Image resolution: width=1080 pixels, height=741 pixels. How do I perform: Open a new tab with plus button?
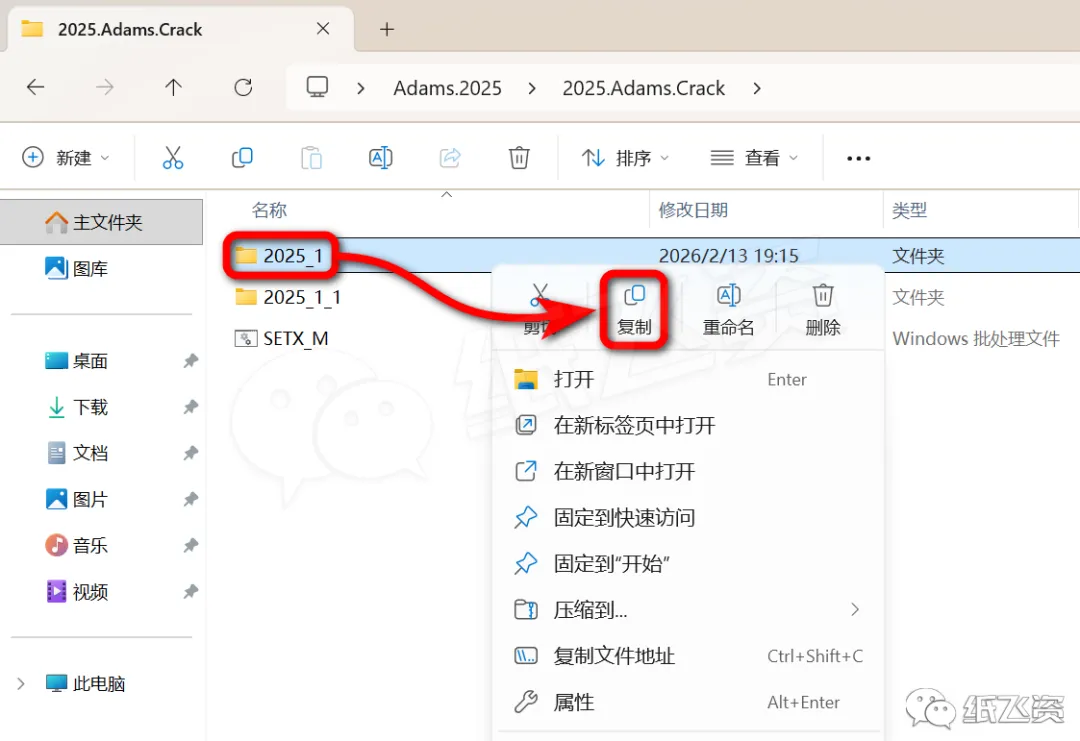click(x=387, y=29)
